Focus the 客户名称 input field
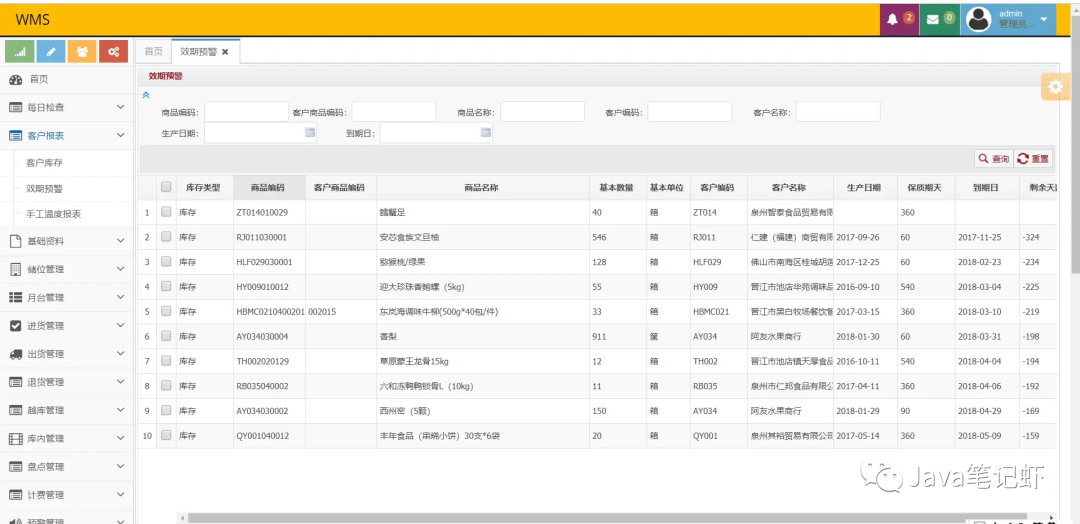The height and width of the screenshot is (524, 1080). 838,112
